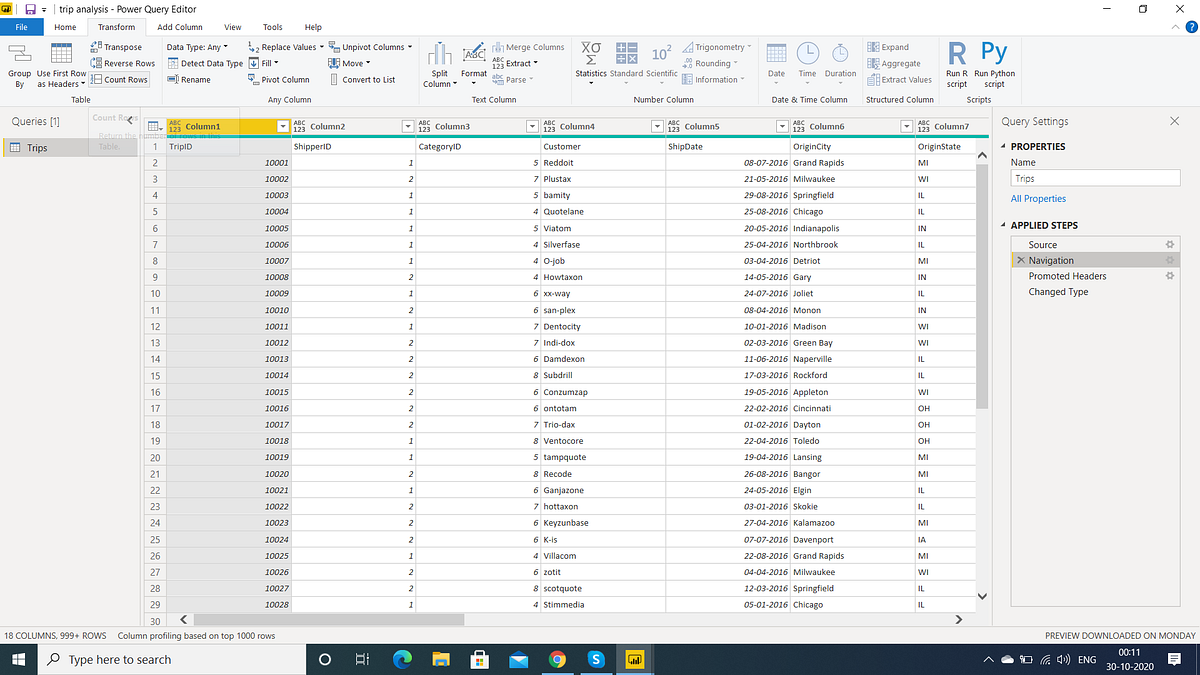Open the settings gear beside Source step

click(1170, 243)
